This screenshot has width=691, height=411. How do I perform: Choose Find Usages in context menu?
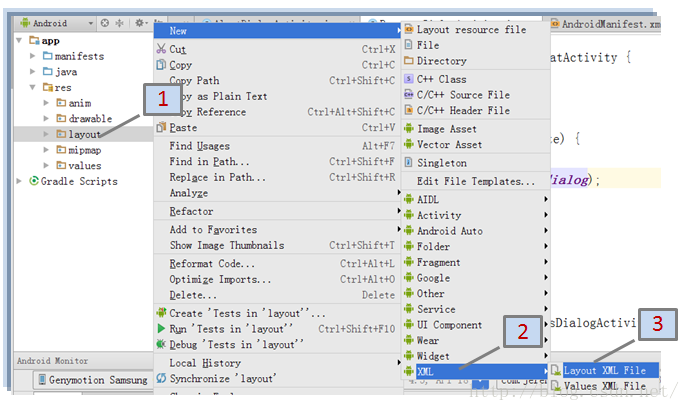[x=200, y=146]
